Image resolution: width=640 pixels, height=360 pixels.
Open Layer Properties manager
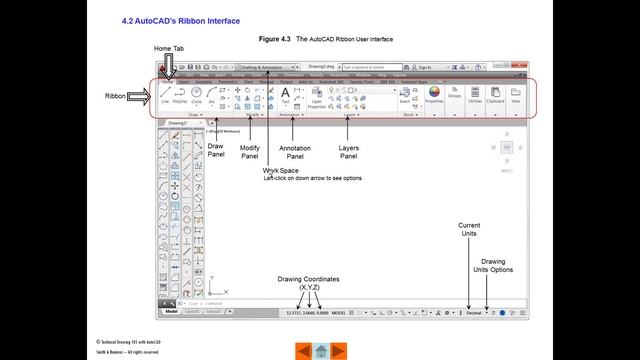coord(316,97)
